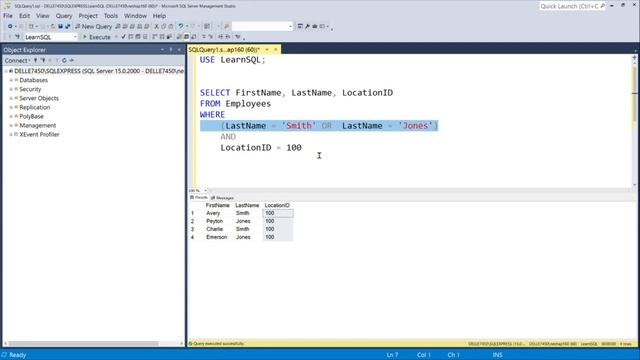Screen dimensions: 640x360
Task: Toggle Results to Grid output mode
Action: coord(186,37)
